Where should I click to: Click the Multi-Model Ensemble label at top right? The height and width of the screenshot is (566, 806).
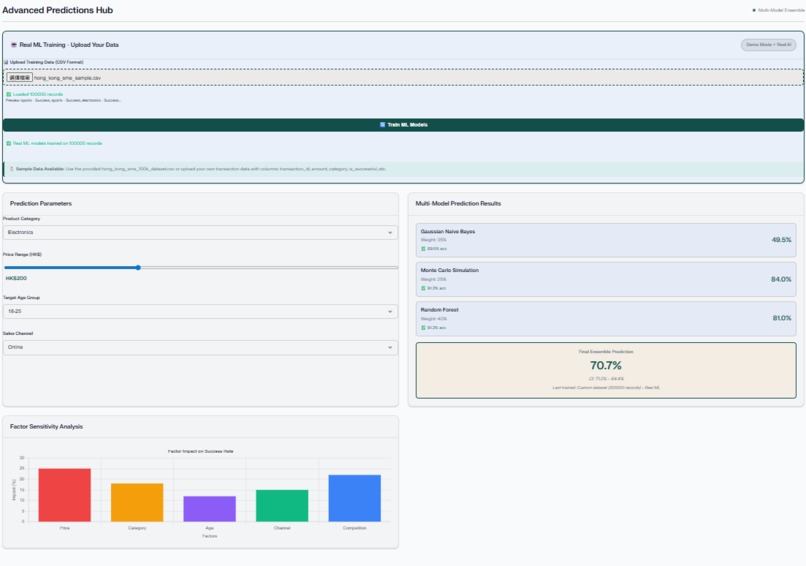pyautogui.click(x=781, y=10)
